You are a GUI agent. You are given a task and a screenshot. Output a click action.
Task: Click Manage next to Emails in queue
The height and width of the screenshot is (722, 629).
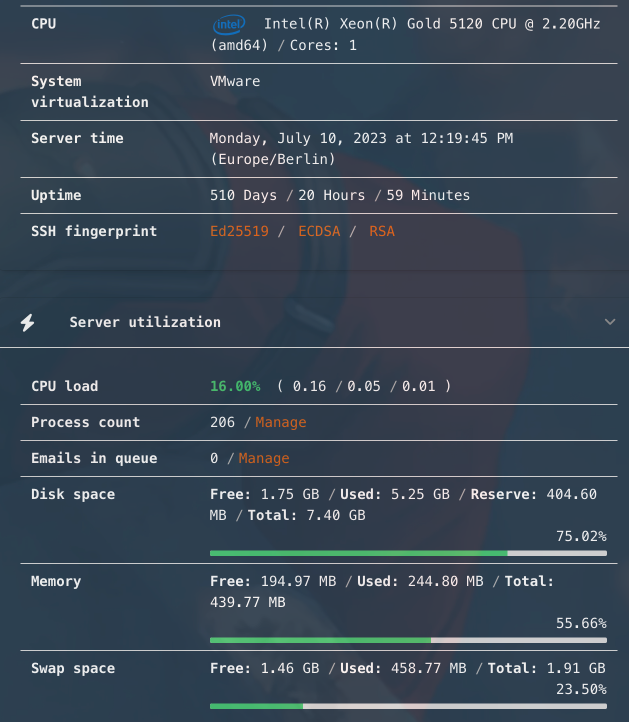tap(264, 458)
